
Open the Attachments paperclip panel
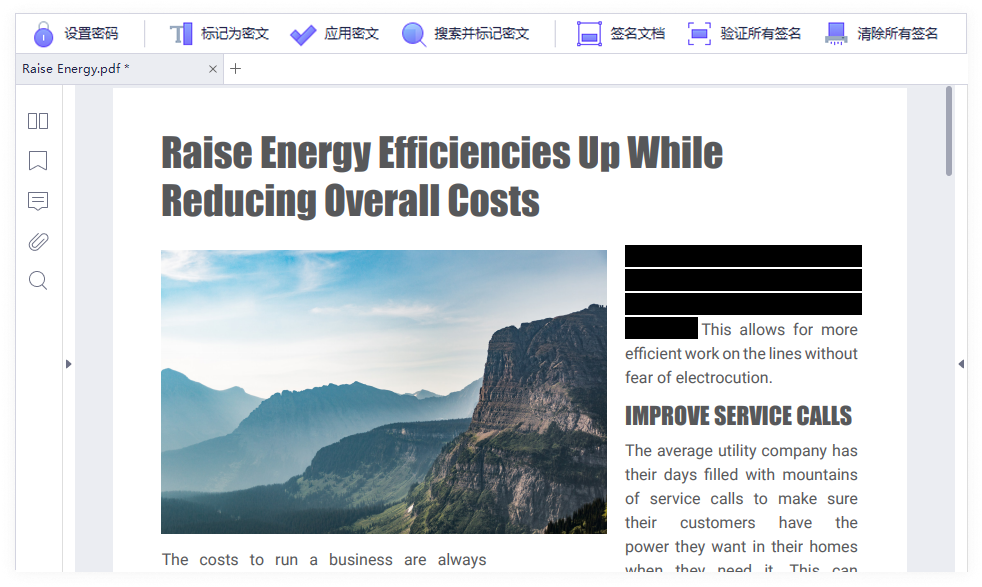tap(38, 241)
